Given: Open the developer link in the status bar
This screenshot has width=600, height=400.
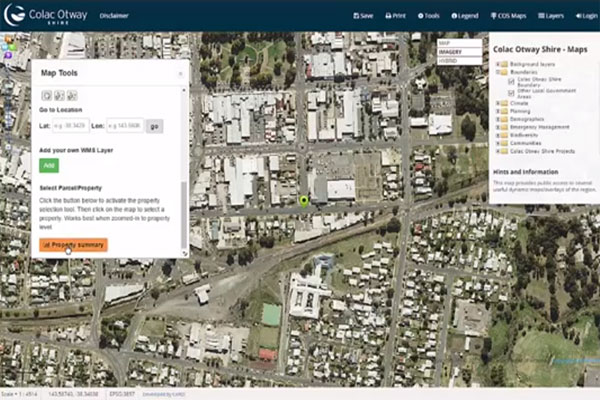Looking at the screenshot, I should pyautogui.click(x=164, y=394).
